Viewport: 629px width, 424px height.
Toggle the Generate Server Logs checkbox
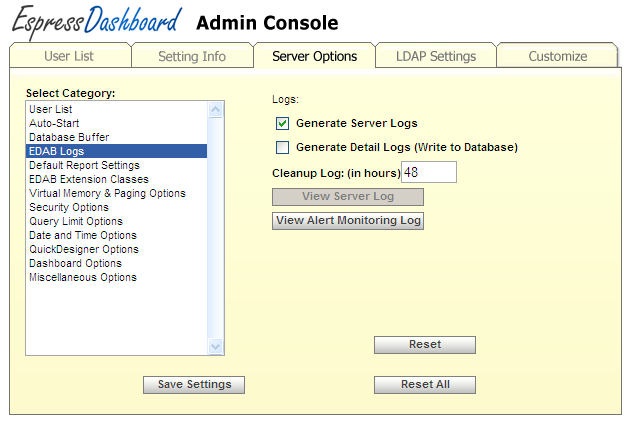[x=282, y=124]
